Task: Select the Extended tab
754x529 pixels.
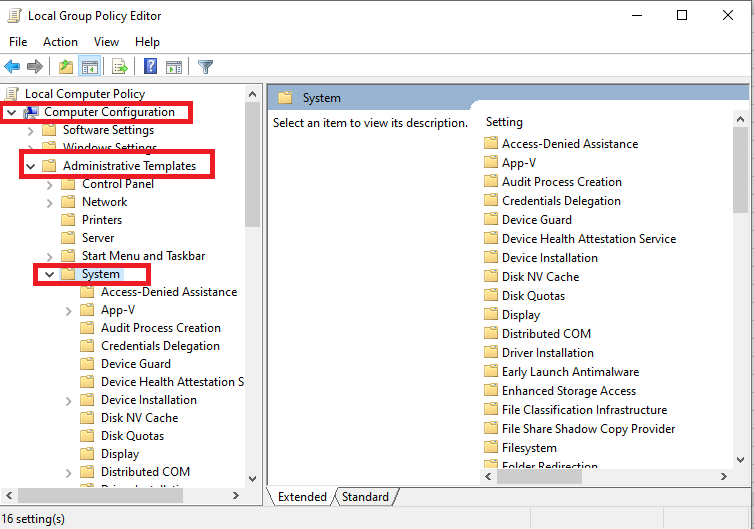Action: coord(302,497)
